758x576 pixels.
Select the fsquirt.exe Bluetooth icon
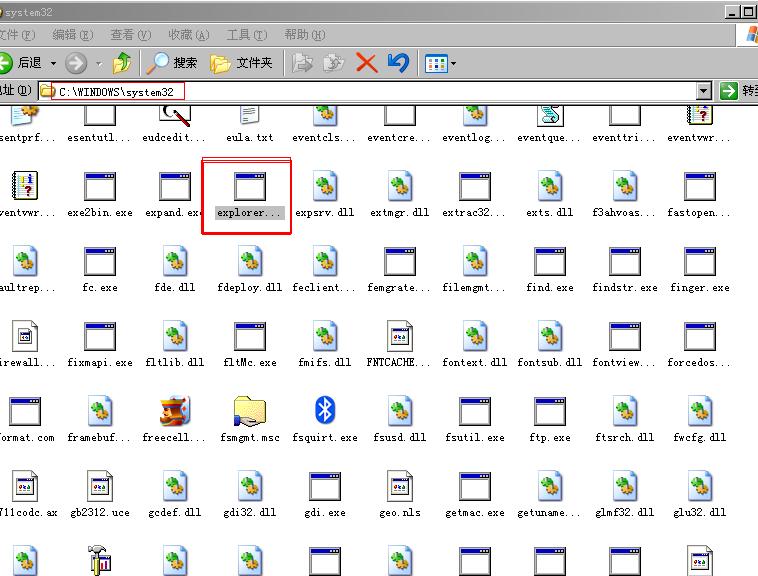325,410
